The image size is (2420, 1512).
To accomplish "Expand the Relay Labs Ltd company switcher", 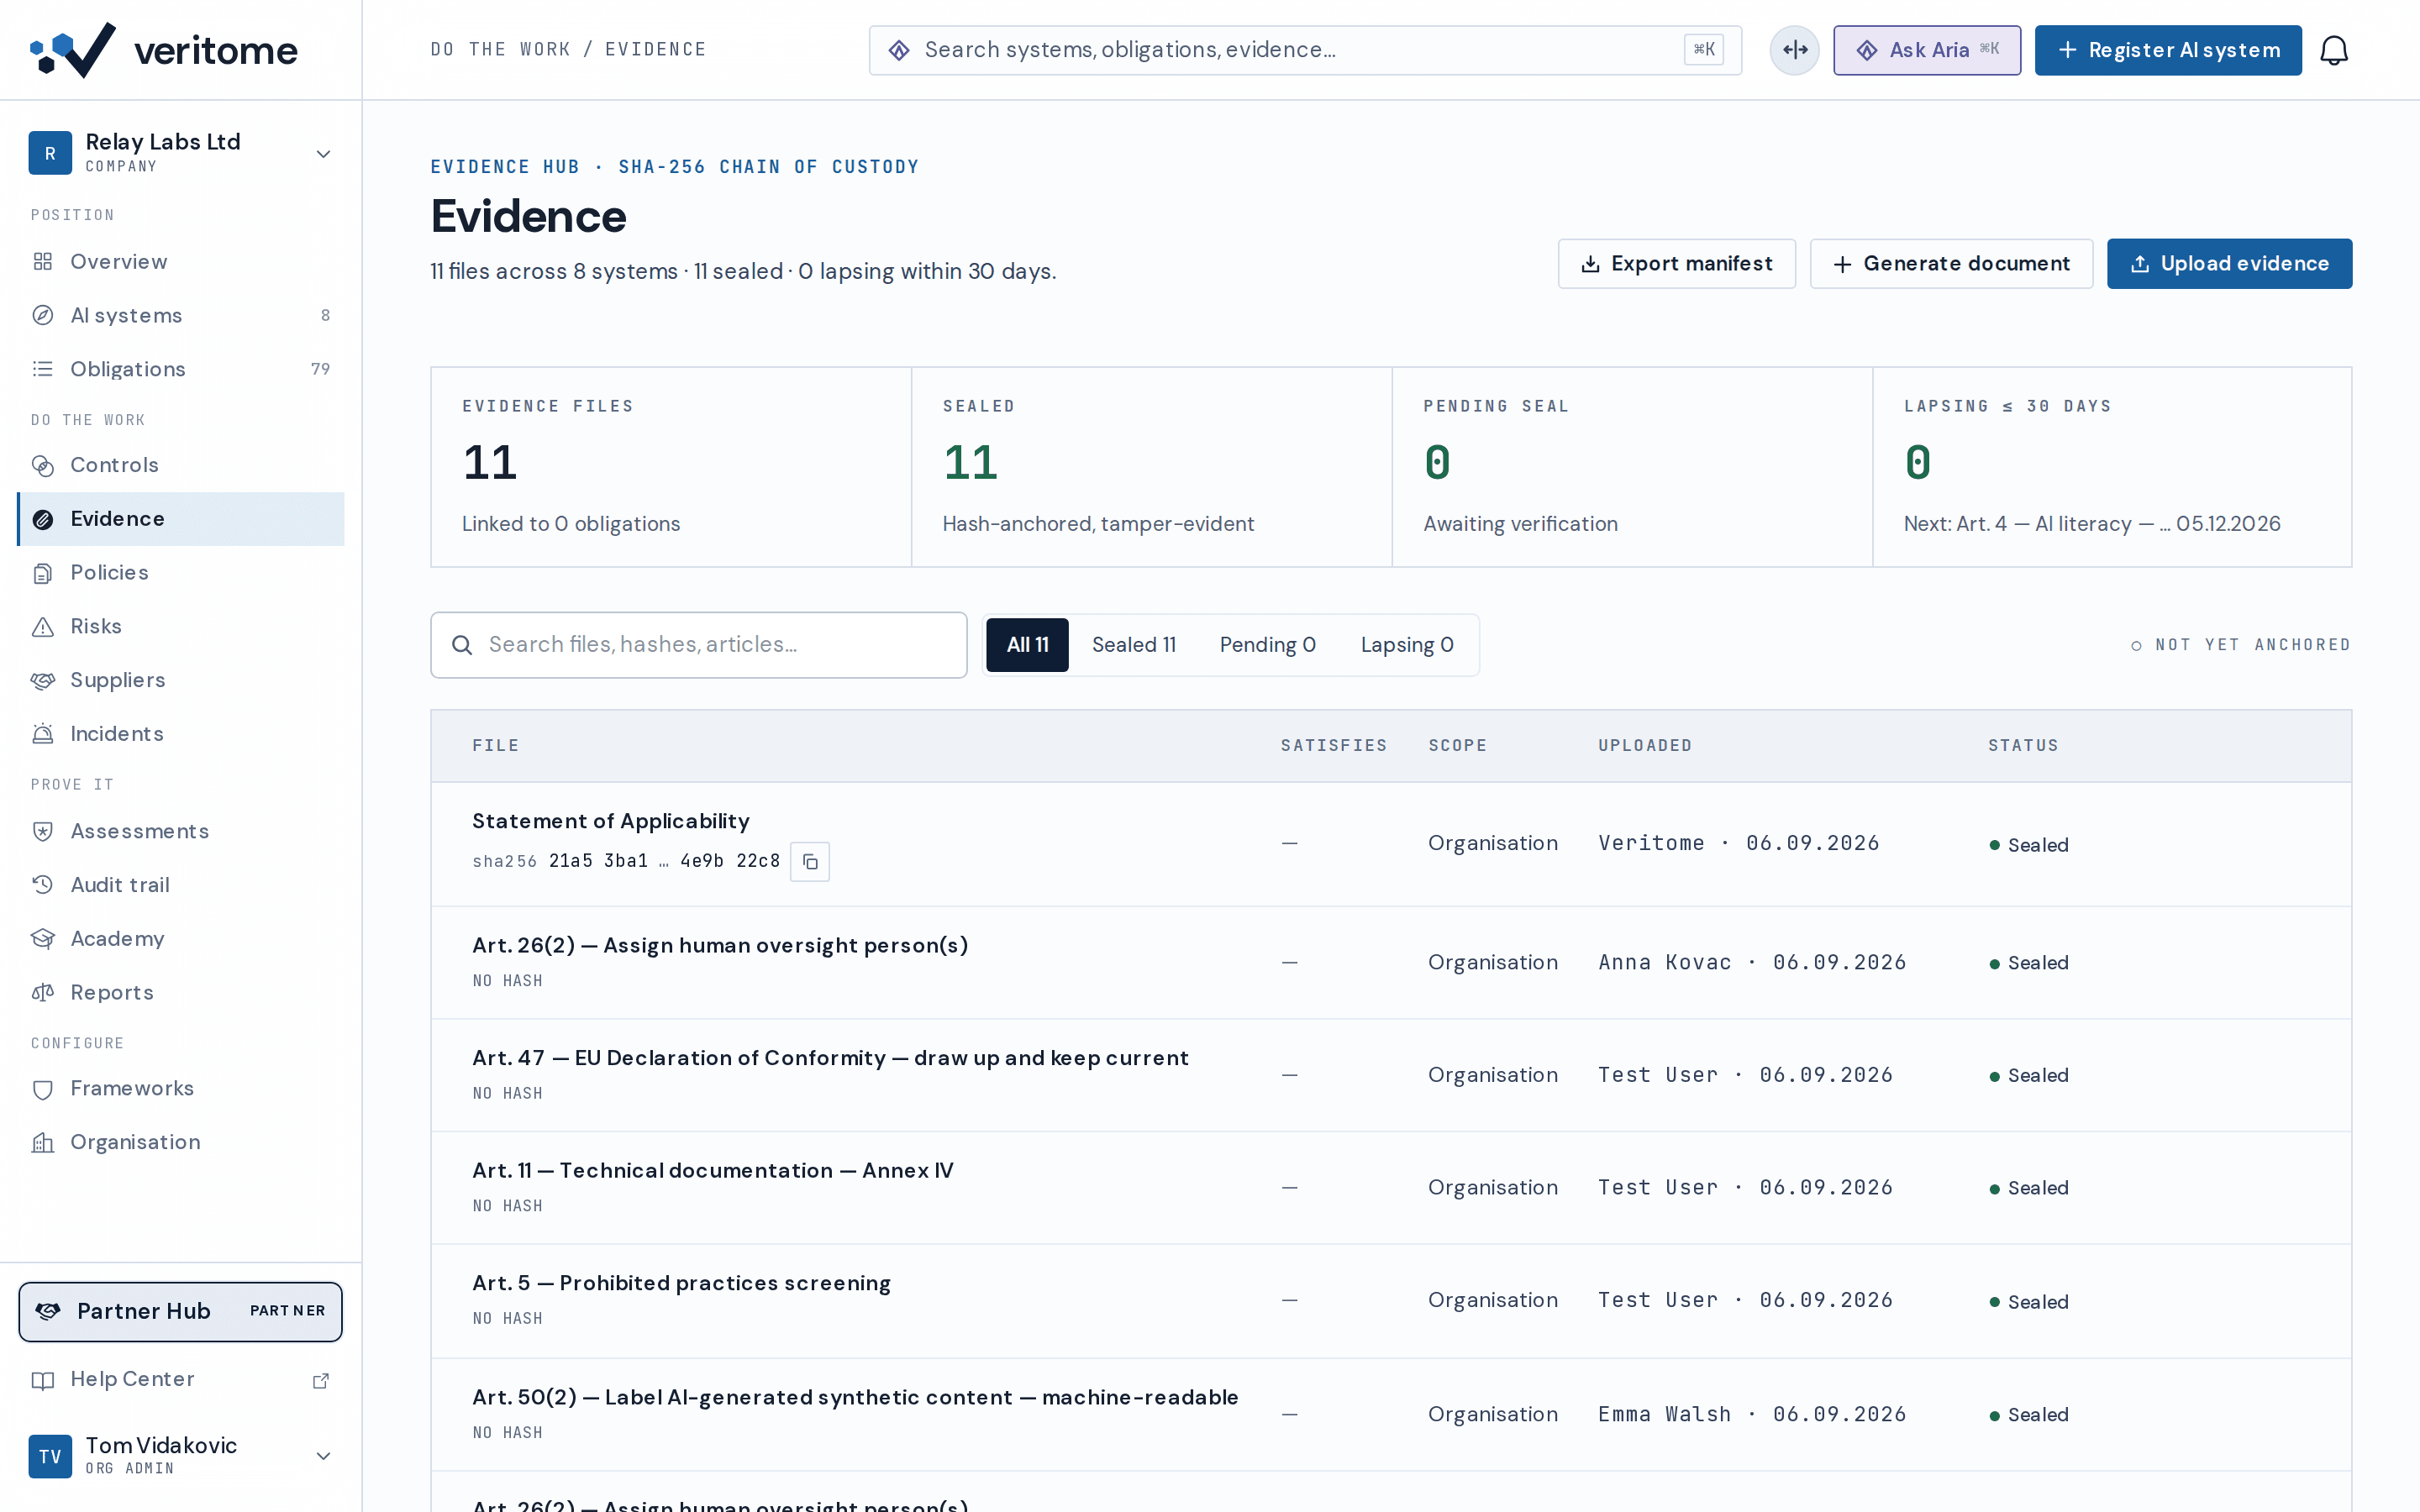I will [x=323, y=154].
